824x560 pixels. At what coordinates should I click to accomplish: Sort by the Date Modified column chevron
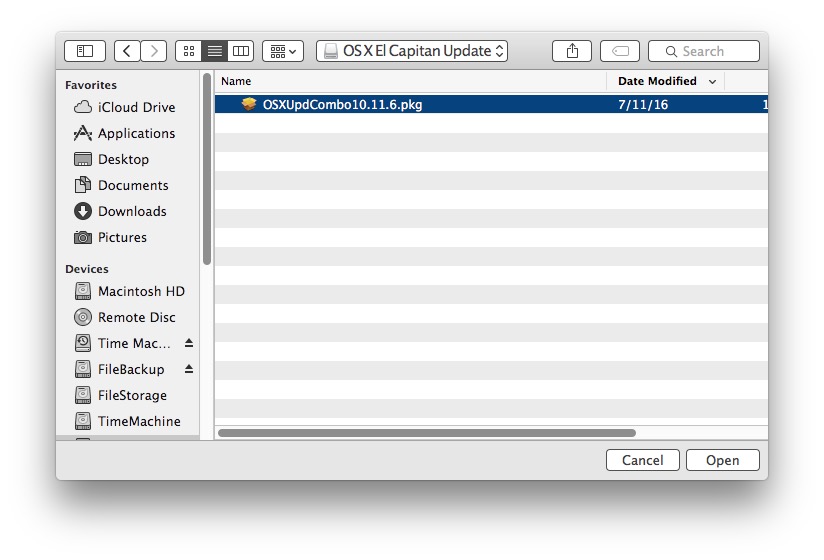(712, 82)
